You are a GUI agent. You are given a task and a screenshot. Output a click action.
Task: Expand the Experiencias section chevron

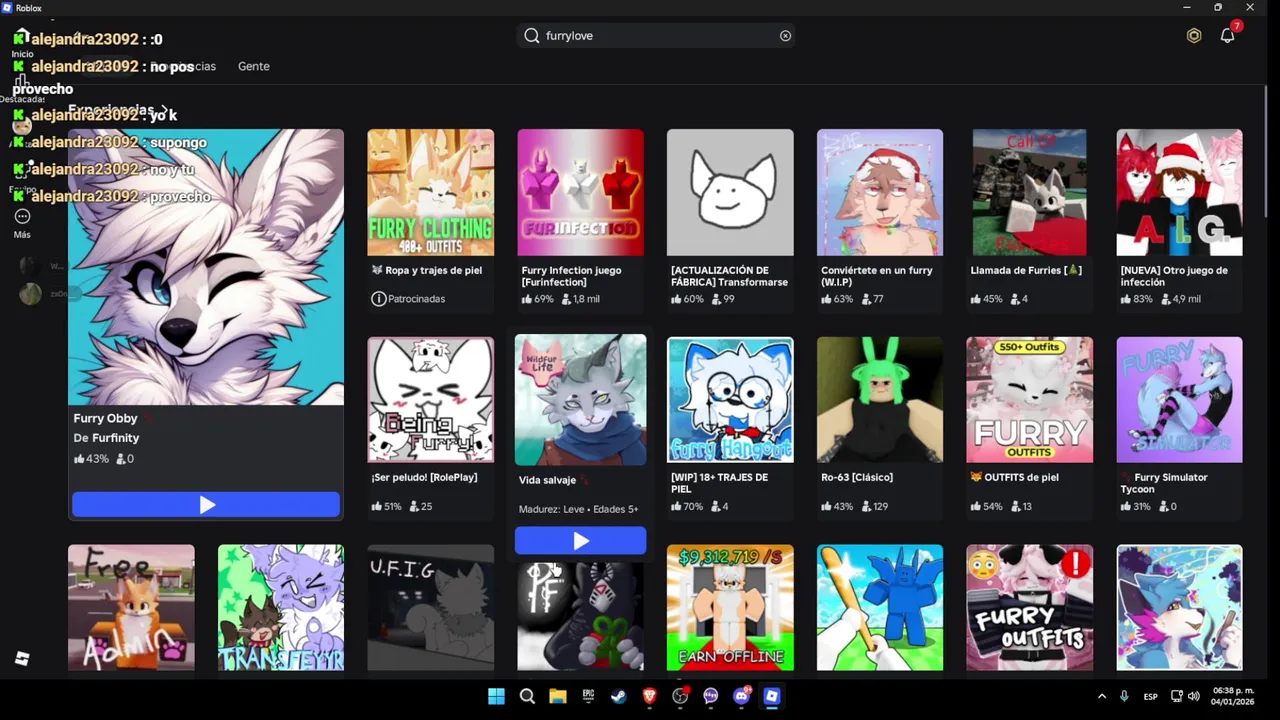(x=165, y=109)
